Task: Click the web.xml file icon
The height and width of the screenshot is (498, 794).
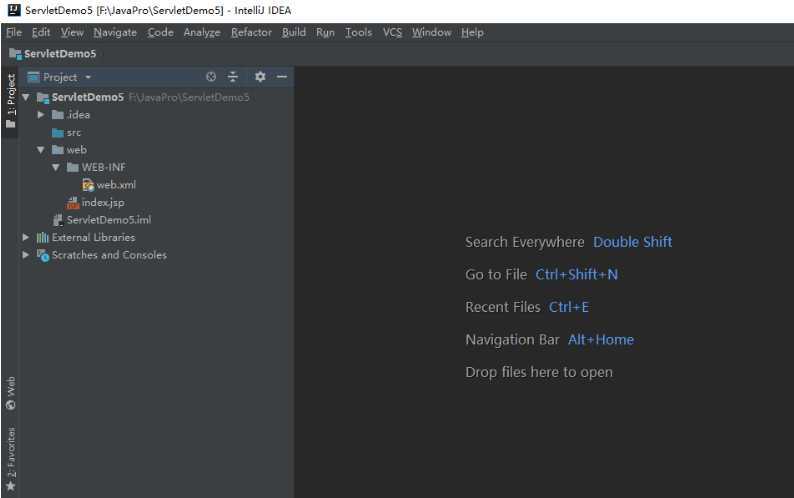Action: coord(88,185)
